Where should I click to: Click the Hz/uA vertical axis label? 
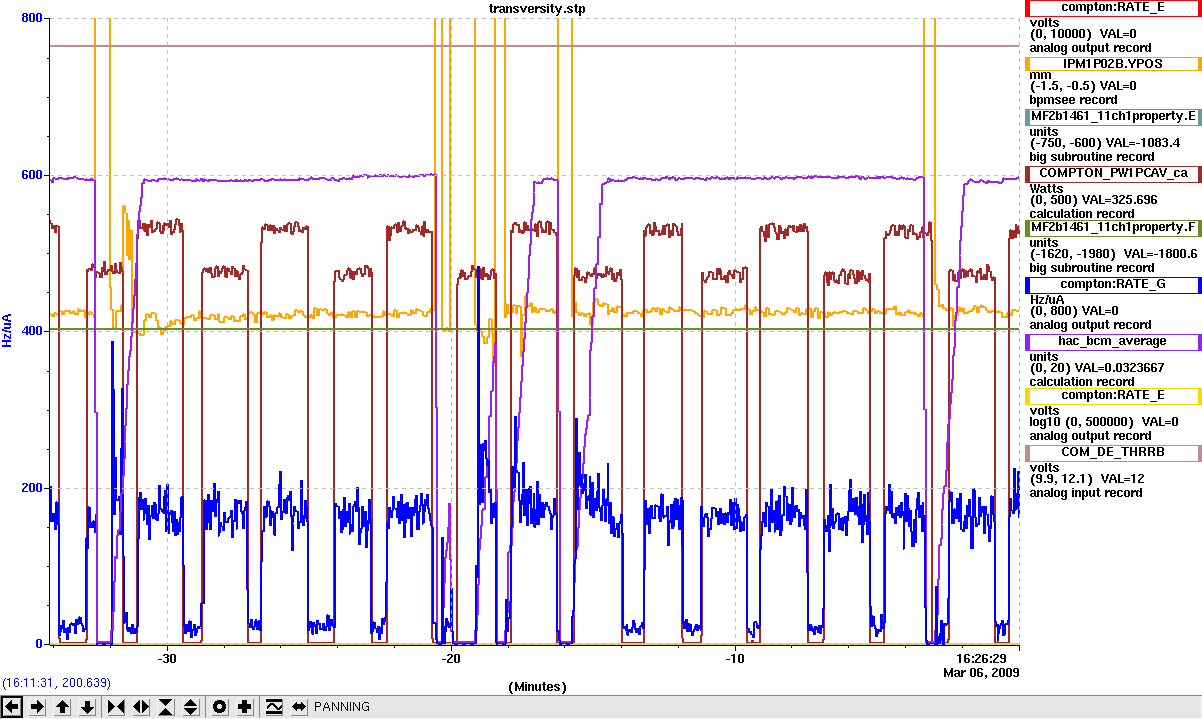[8, 330]
